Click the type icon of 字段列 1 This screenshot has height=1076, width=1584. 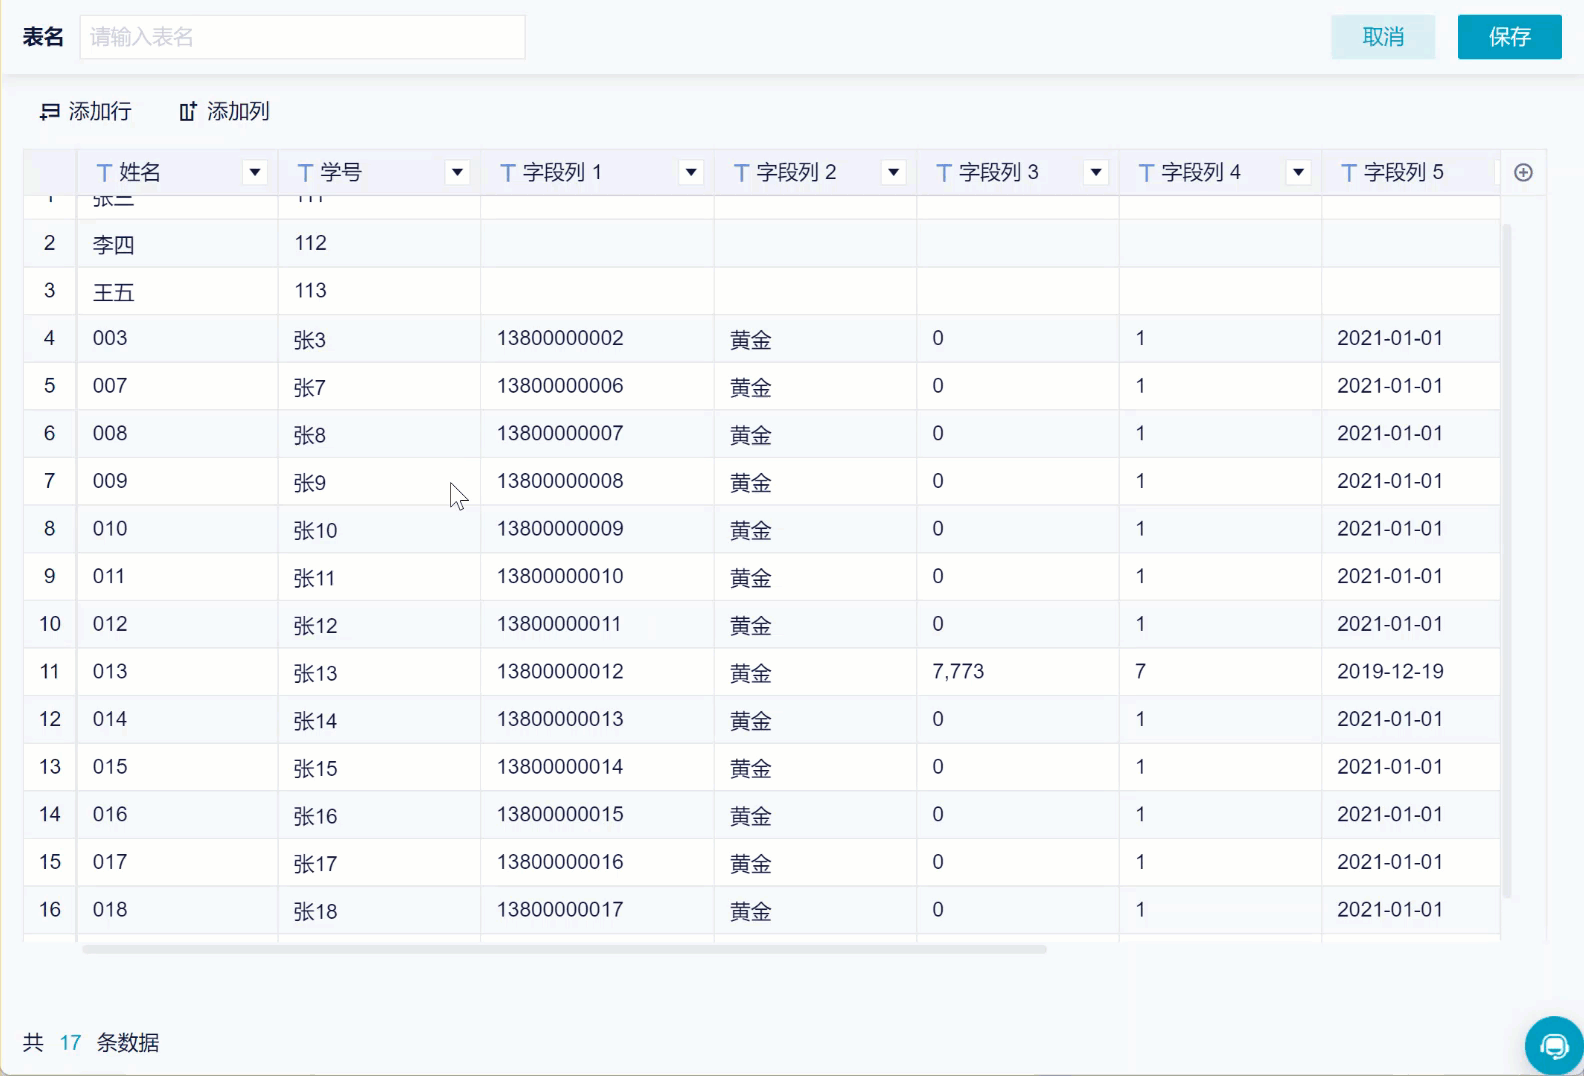(508, 173)
